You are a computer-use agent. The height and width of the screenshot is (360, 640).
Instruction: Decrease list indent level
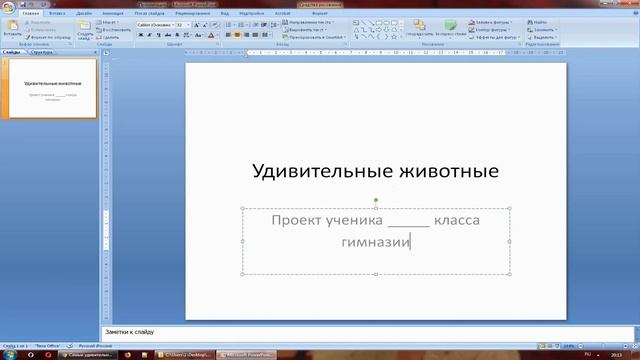256,25
